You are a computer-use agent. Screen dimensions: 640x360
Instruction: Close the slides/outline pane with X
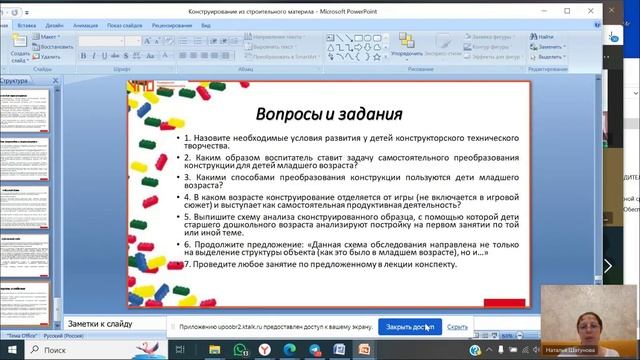[x=56, y=81]
